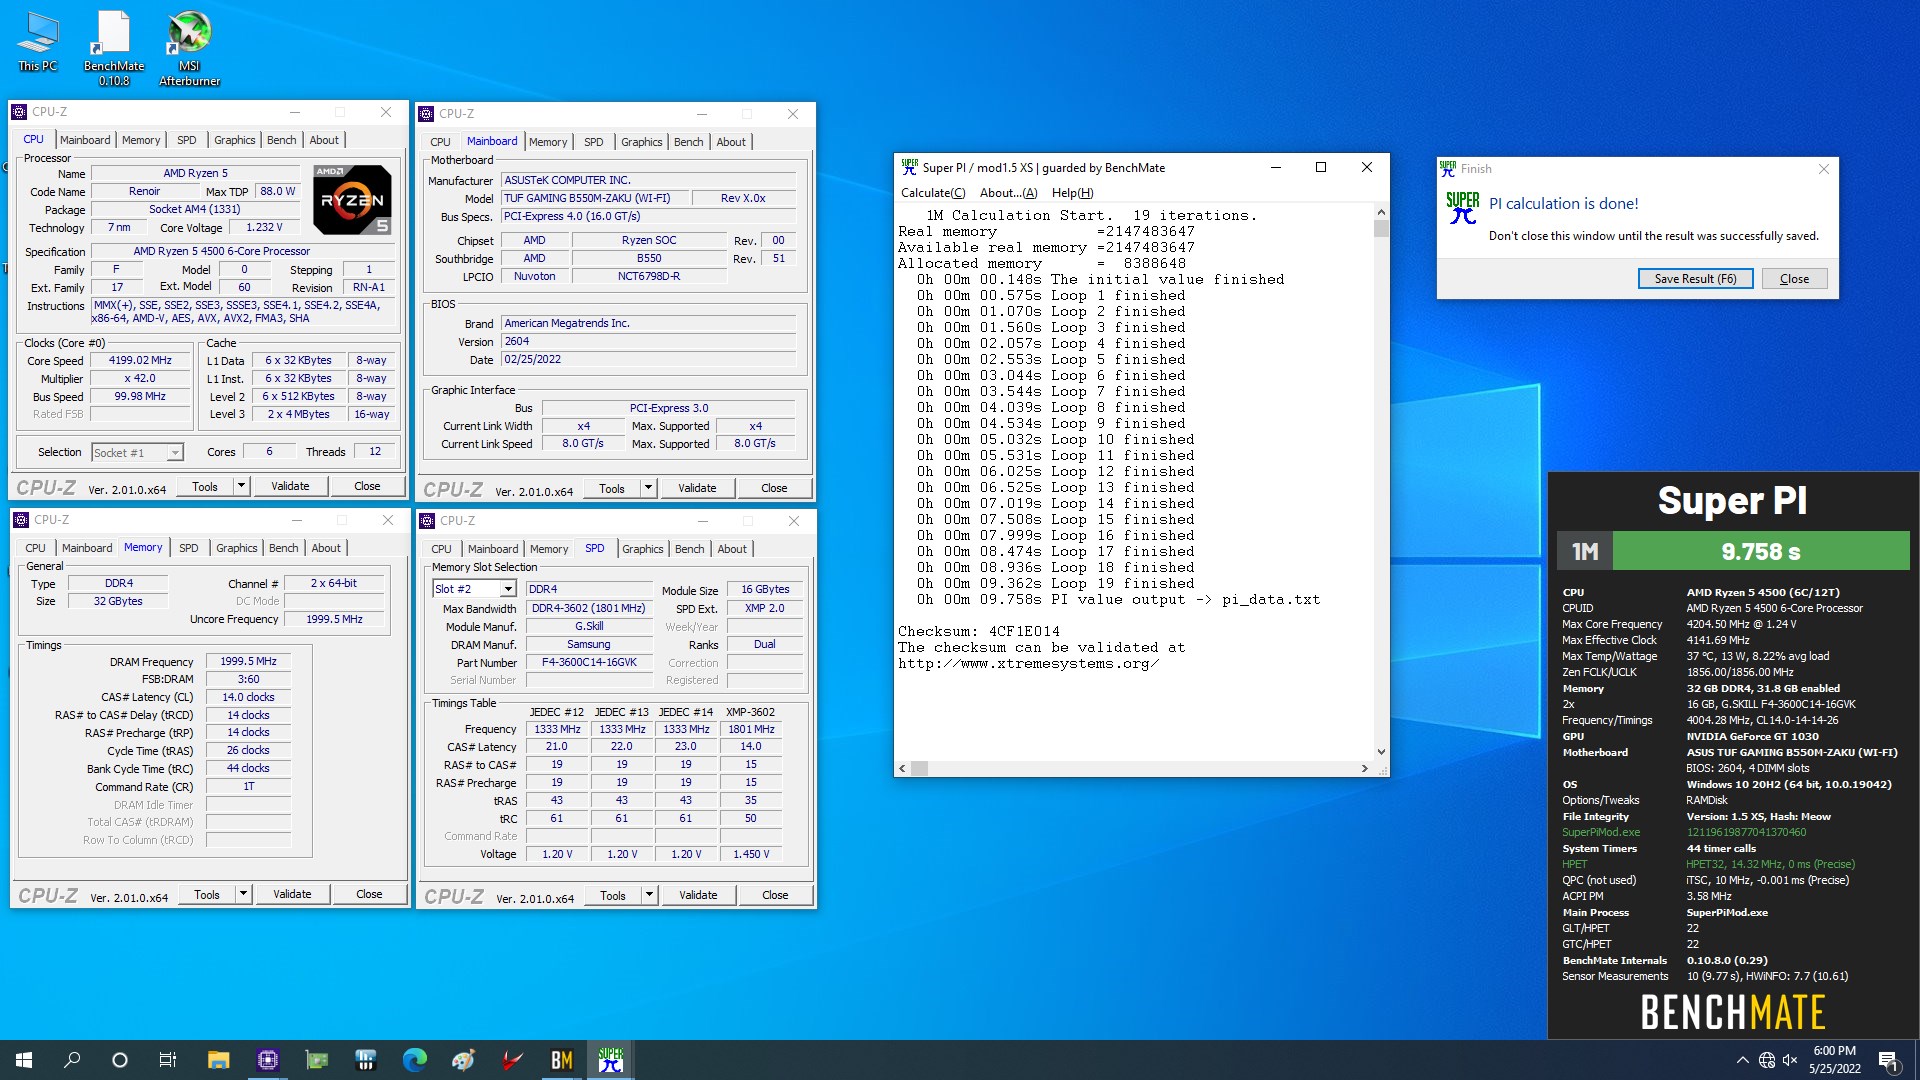1920x1080 pixels.
Task: Click the Super PI title bar icon
Action: tap(909, 167)
